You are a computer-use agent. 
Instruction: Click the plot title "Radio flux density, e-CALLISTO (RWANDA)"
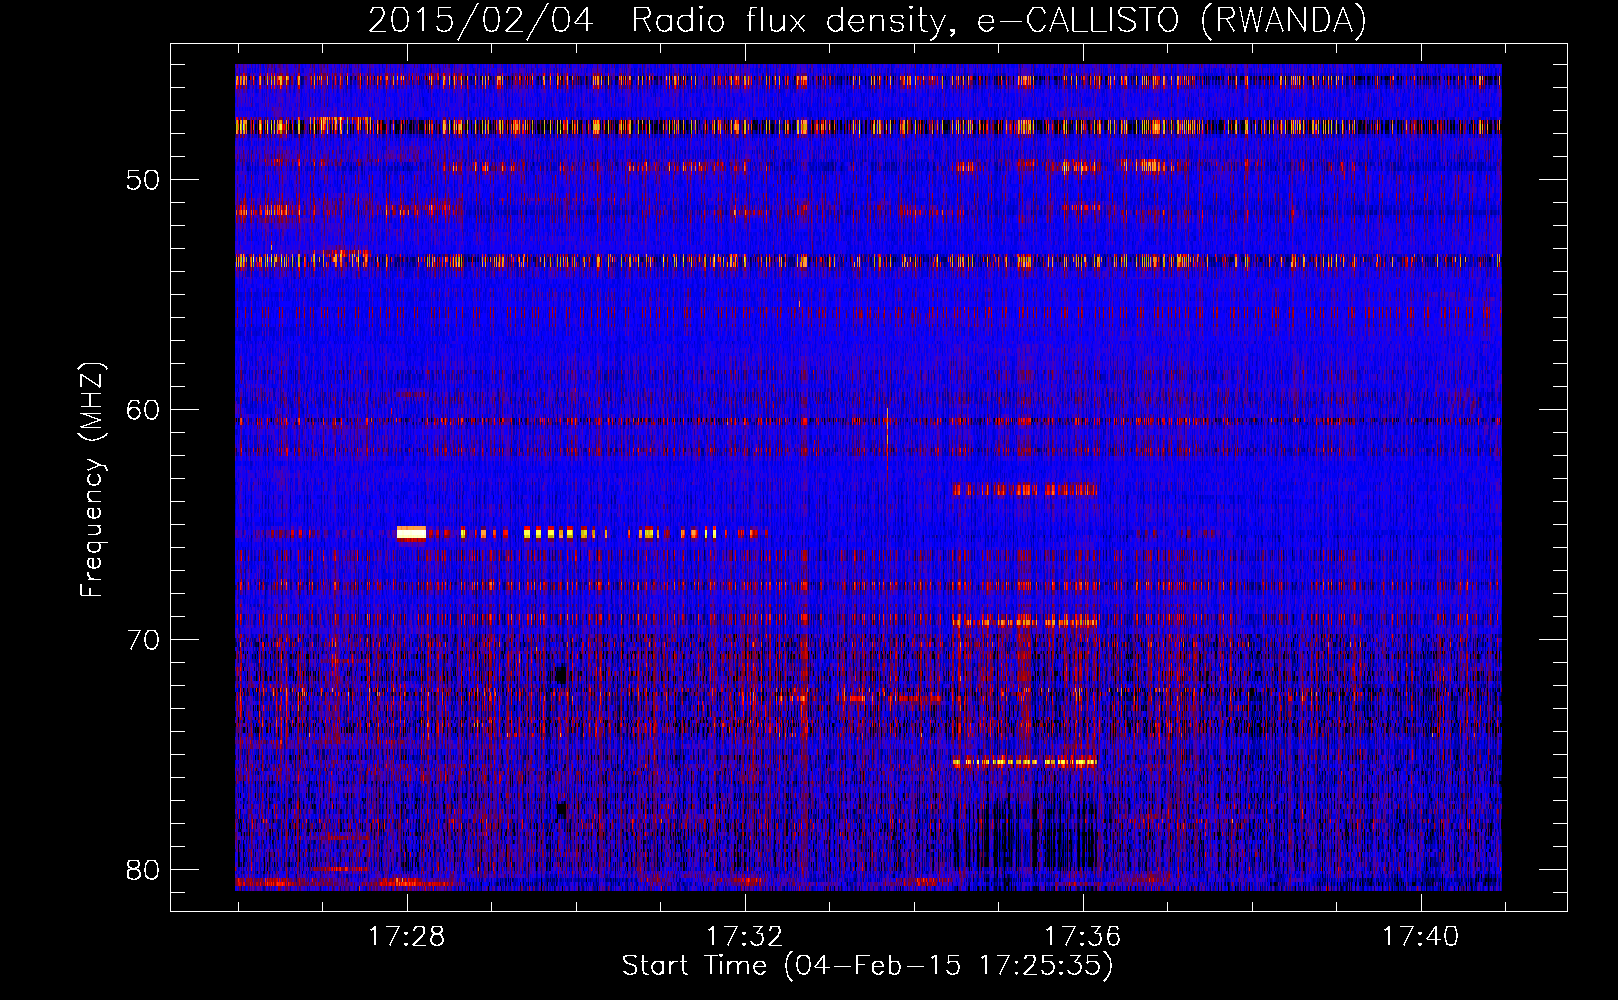pos(999,20)
